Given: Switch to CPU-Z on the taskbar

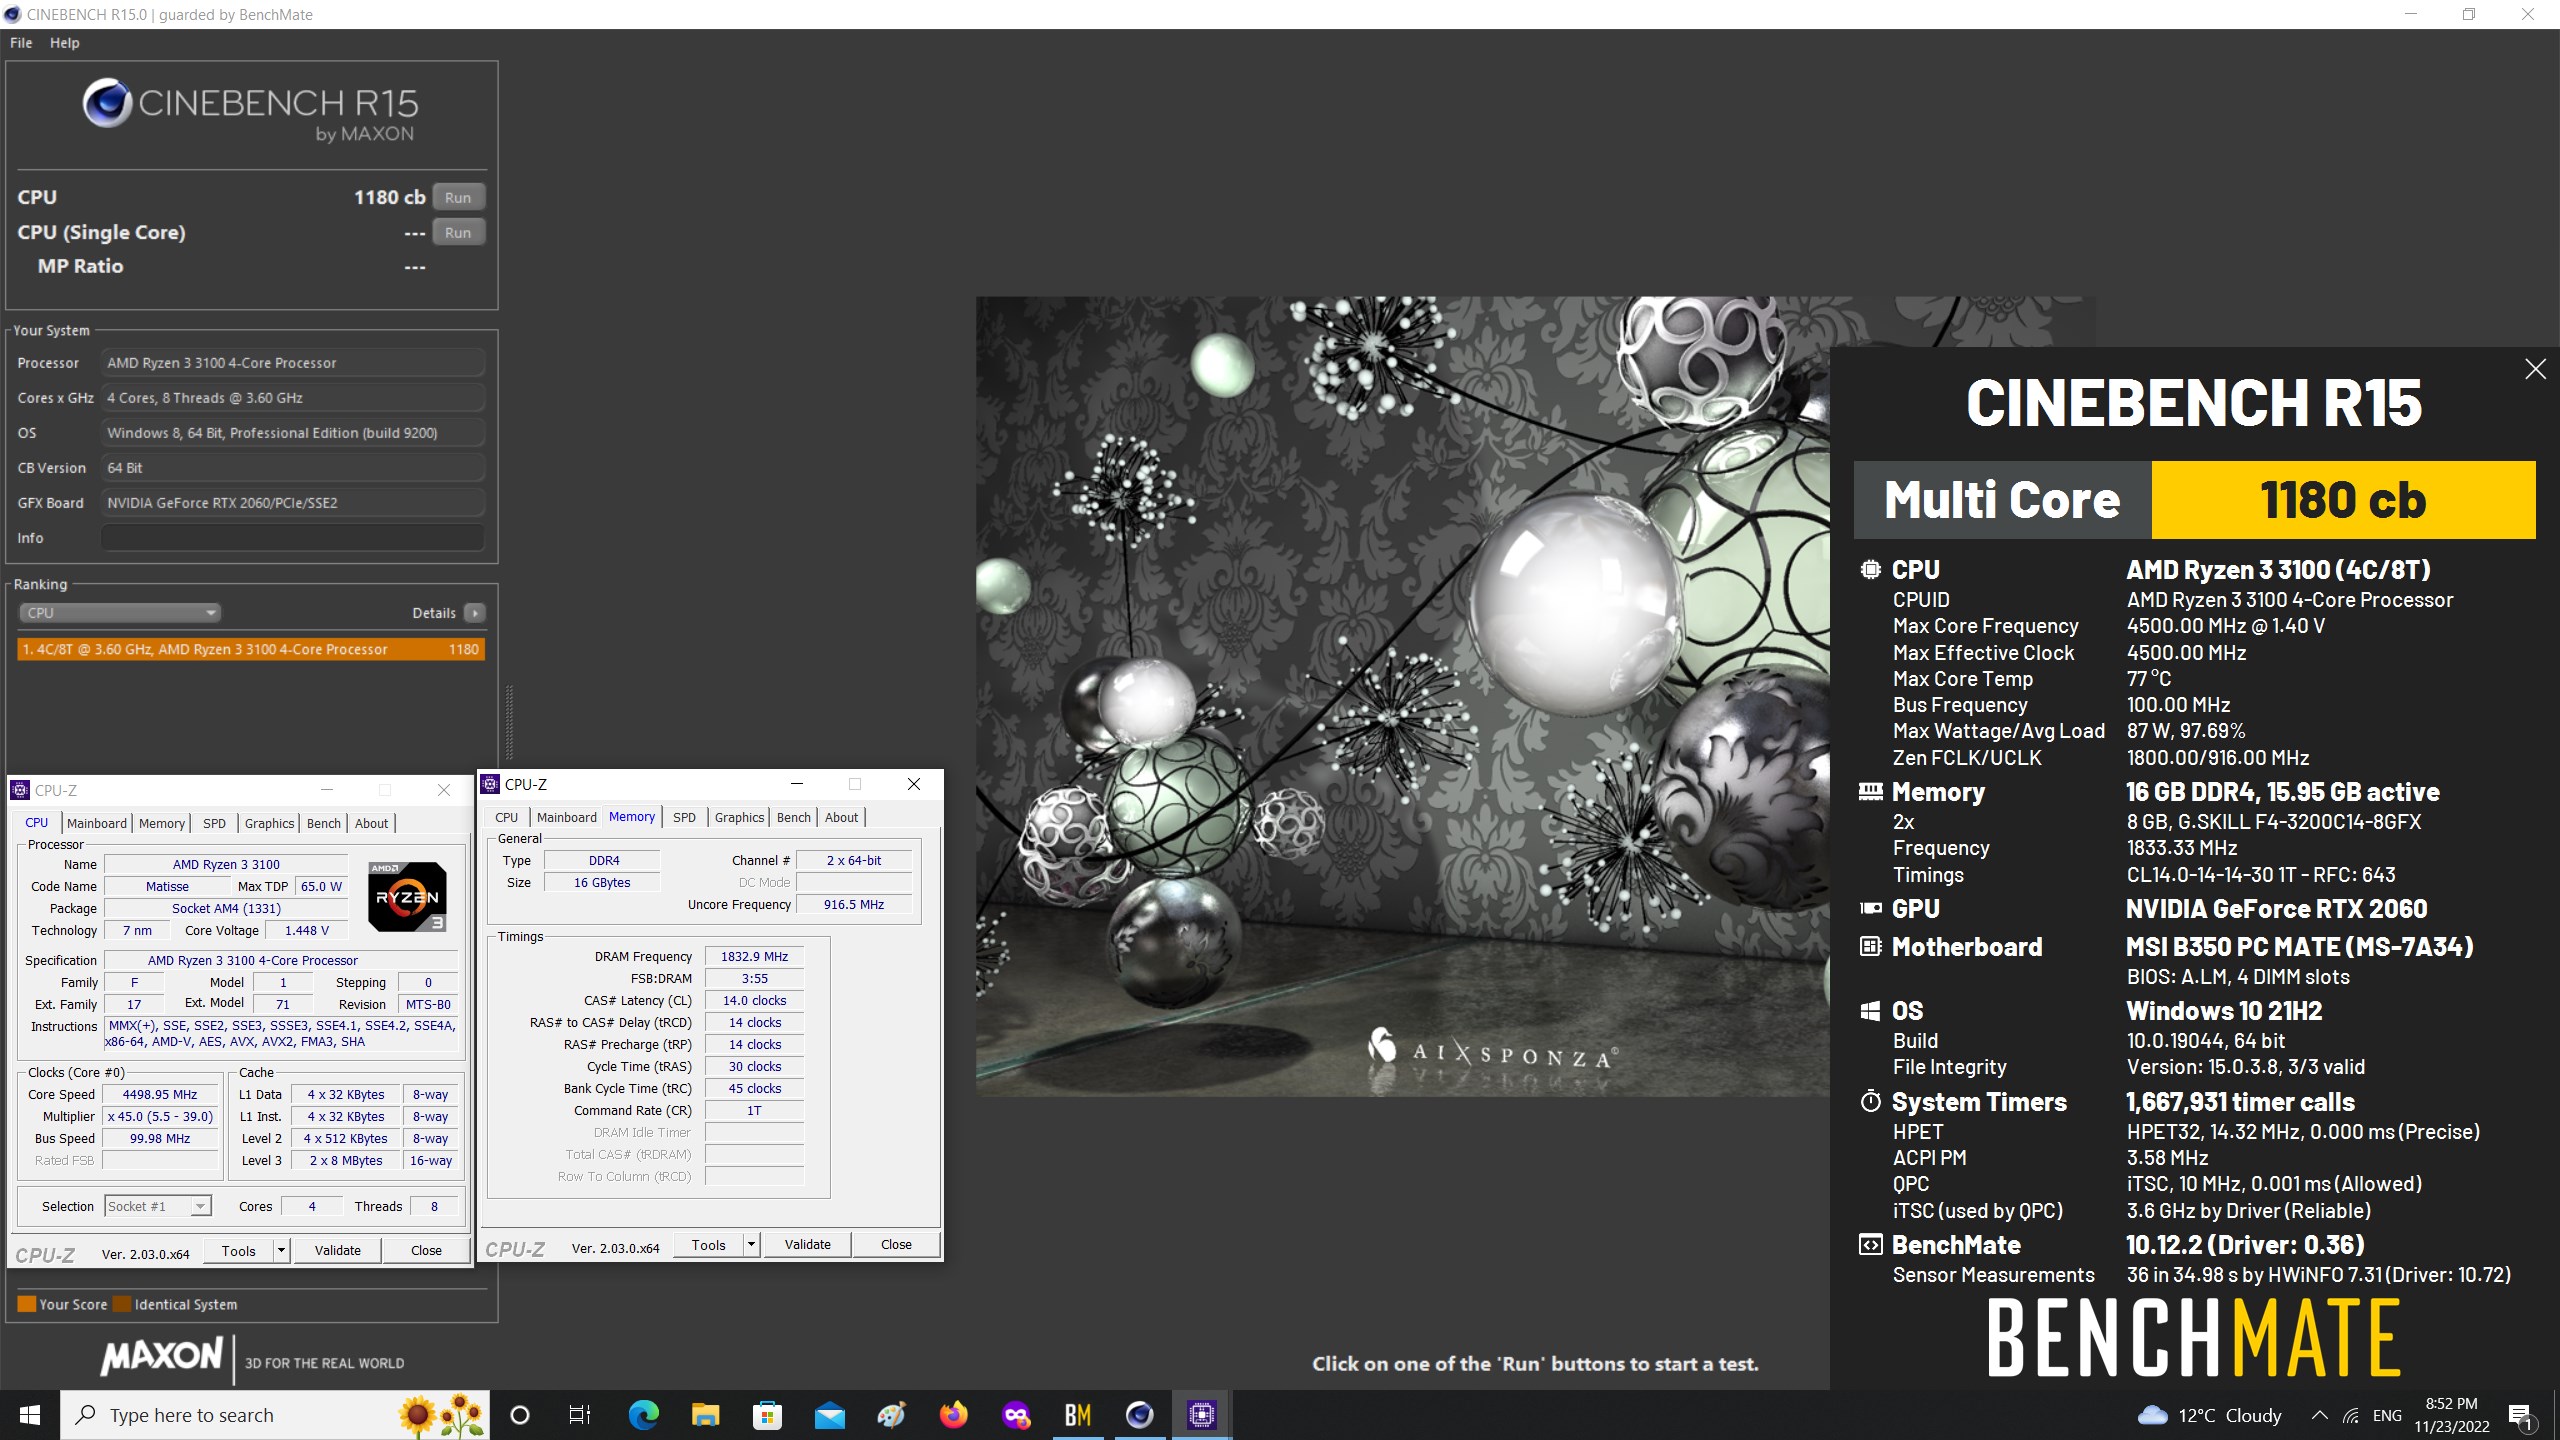Looking at the screenshot, I should click(x=1201, y=1415).
